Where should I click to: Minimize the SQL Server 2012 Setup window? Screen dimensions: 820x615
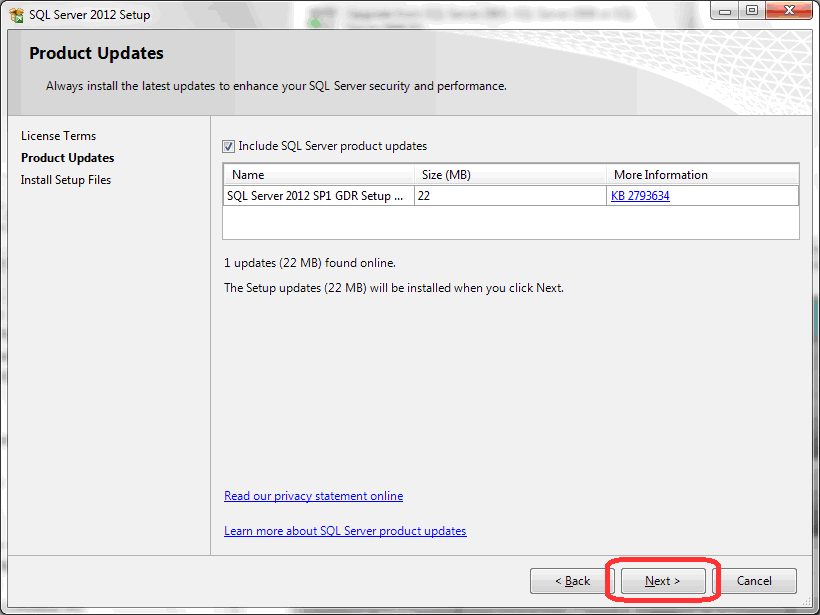723,11
